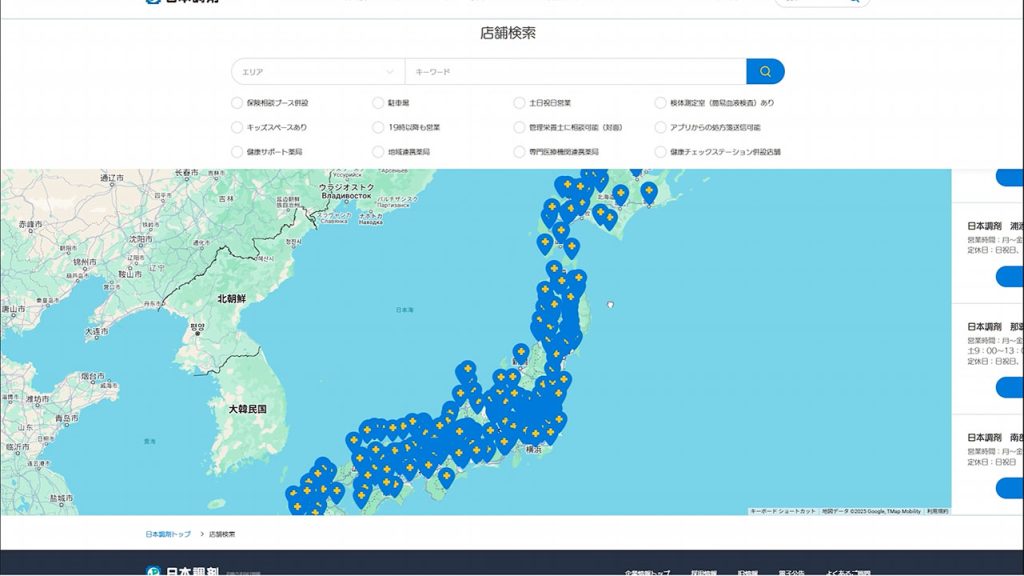The image size is (1024, 576).
Task: Open the 日本調剤トップ breadcrumb link
Action: click(168, 534)
